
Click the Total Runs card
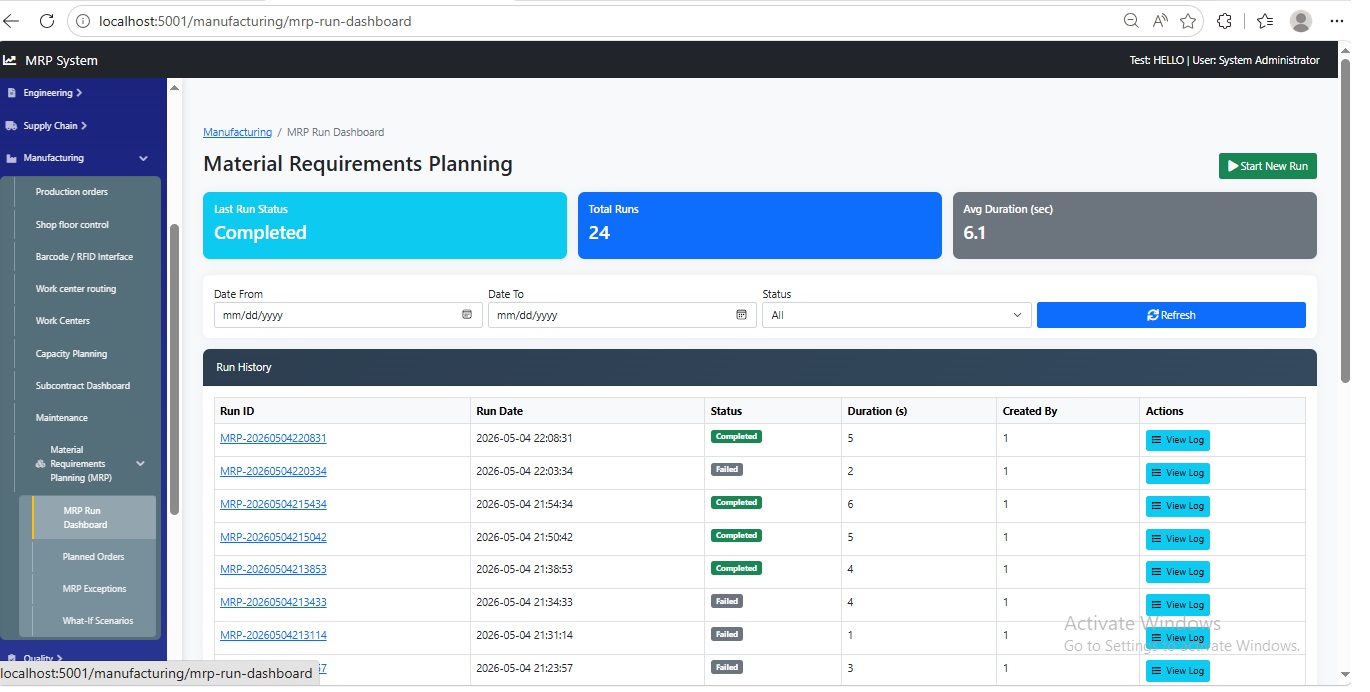[x=760, y=225]
